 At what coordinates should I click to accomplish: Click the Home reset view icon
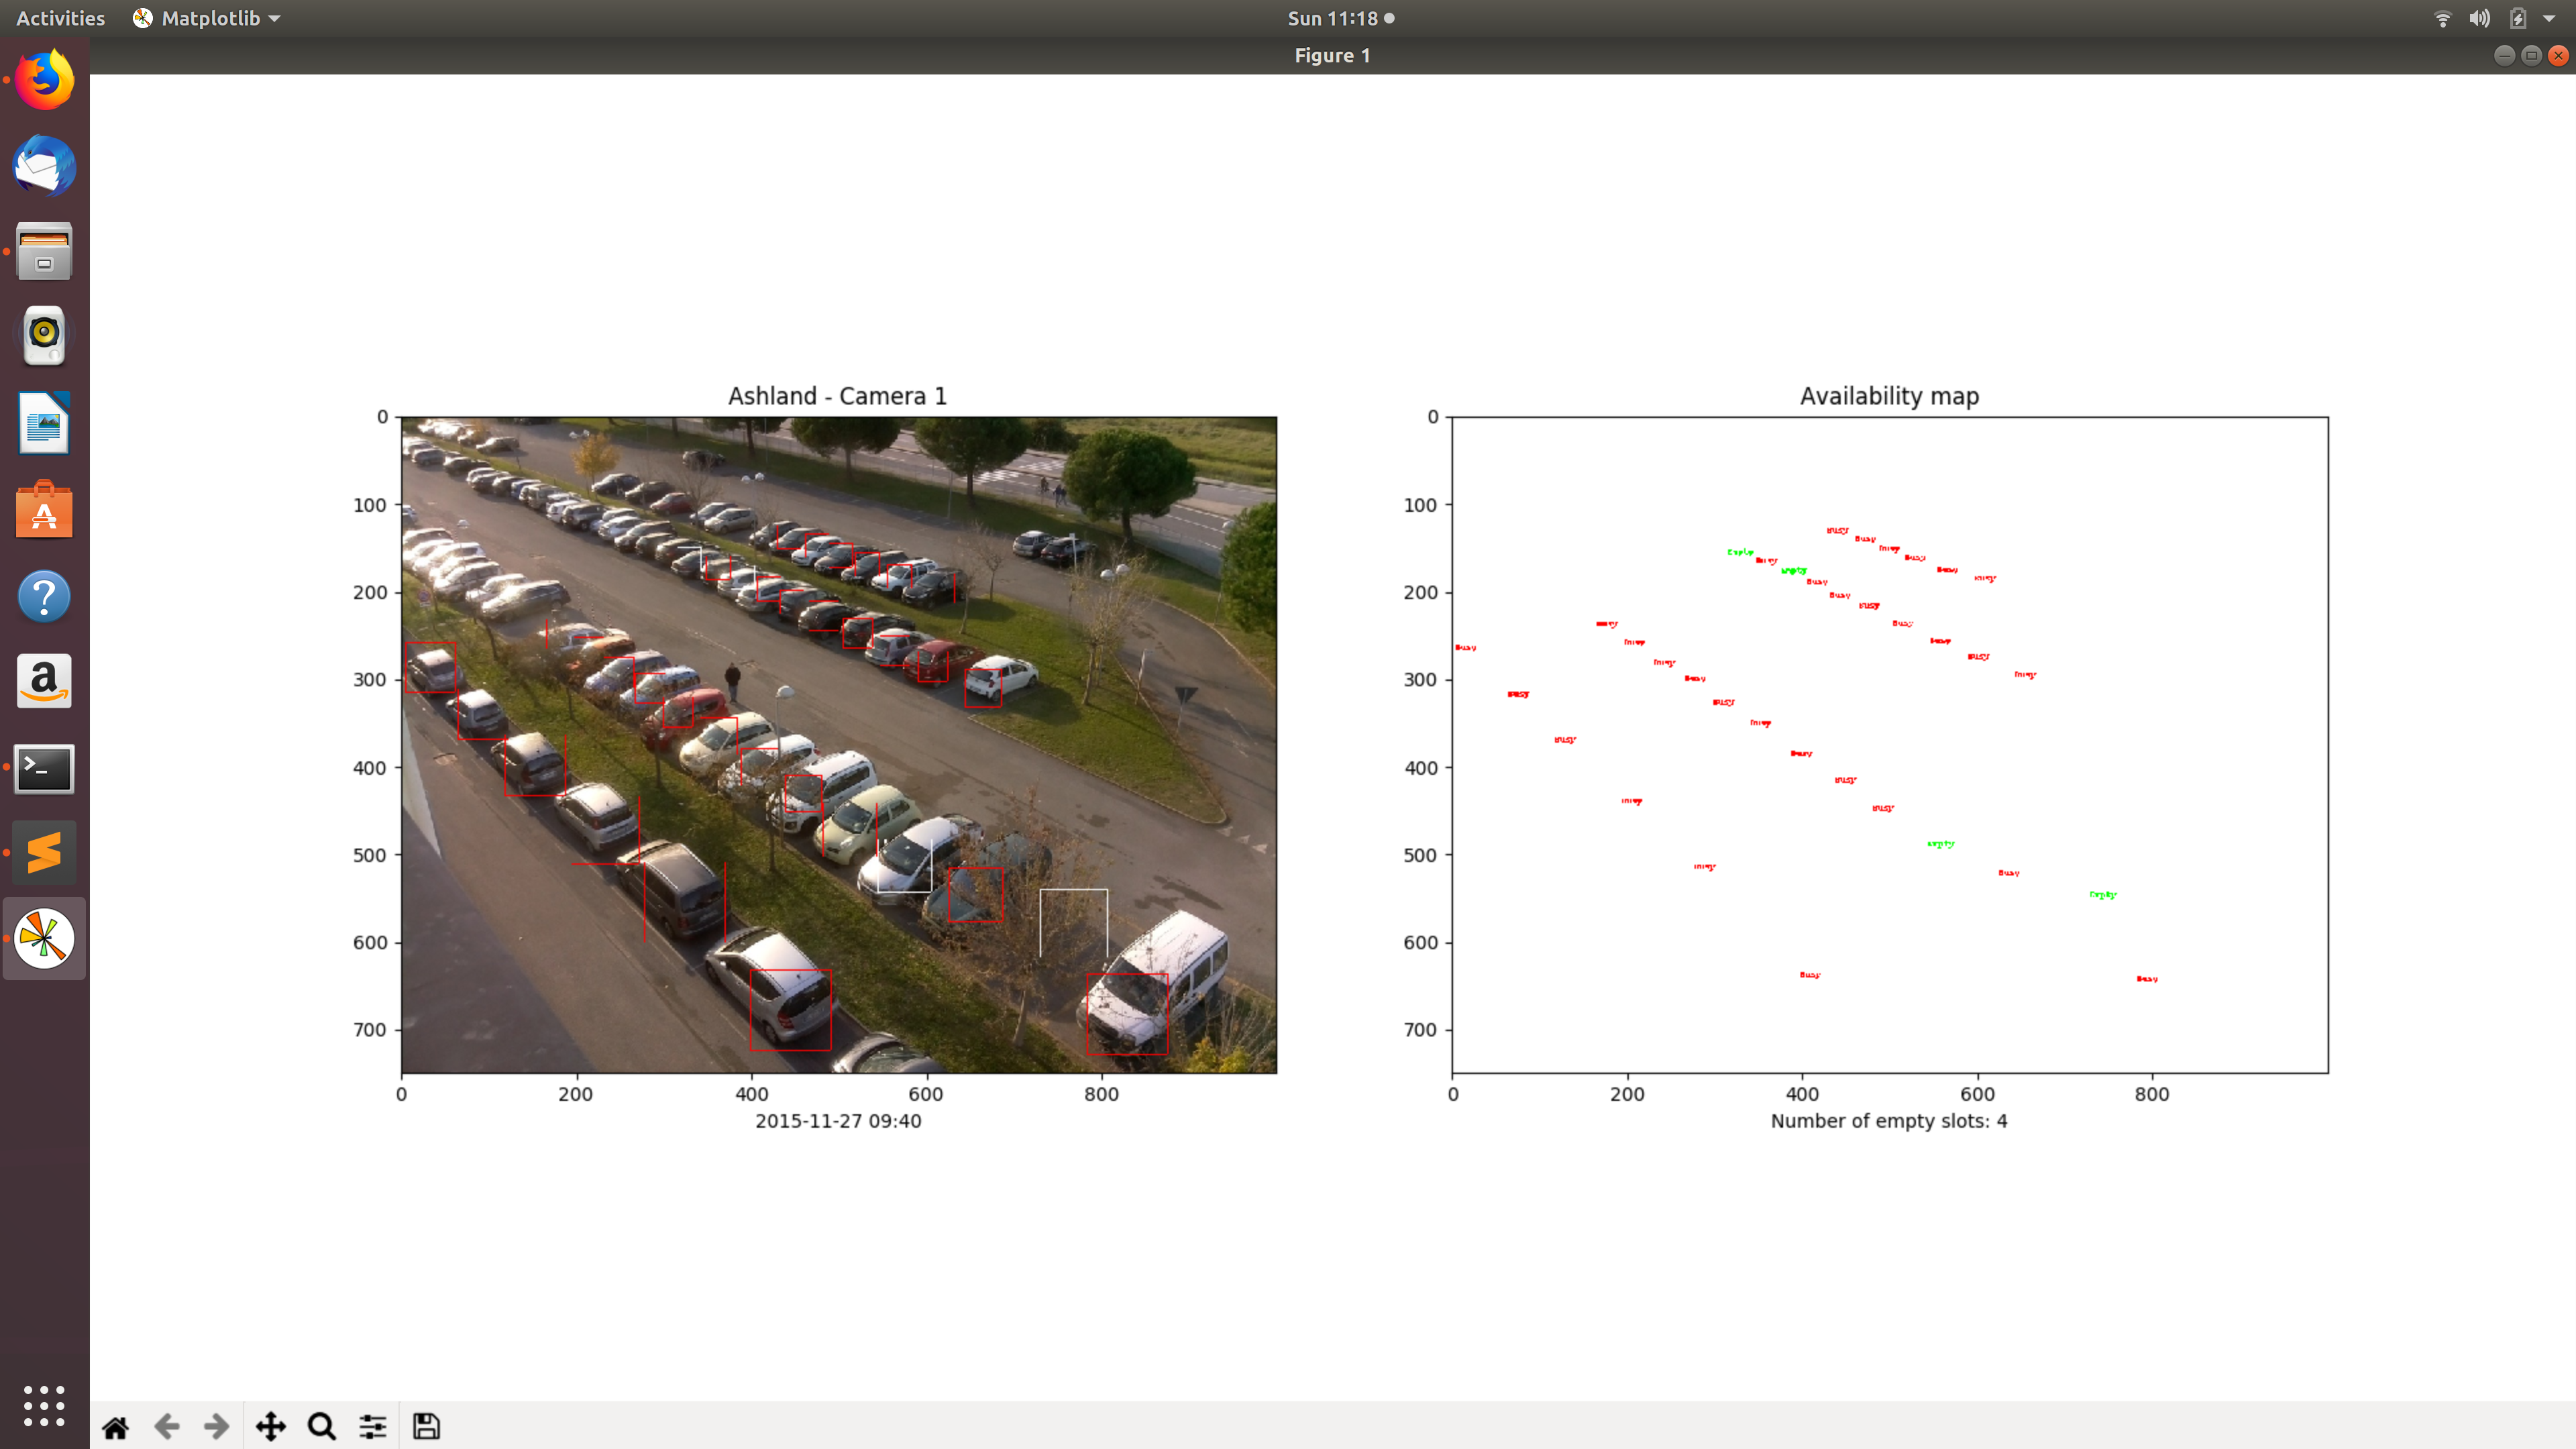pyautogui.click(x=115, y=1427)
